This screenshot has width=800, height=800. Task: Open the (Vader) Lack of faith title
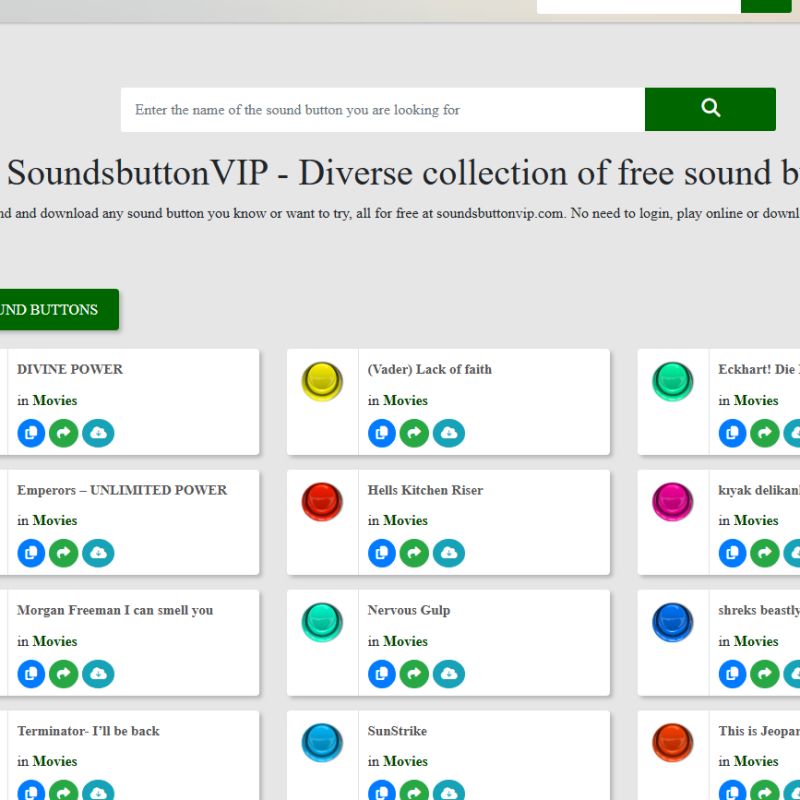coord(430,369)
